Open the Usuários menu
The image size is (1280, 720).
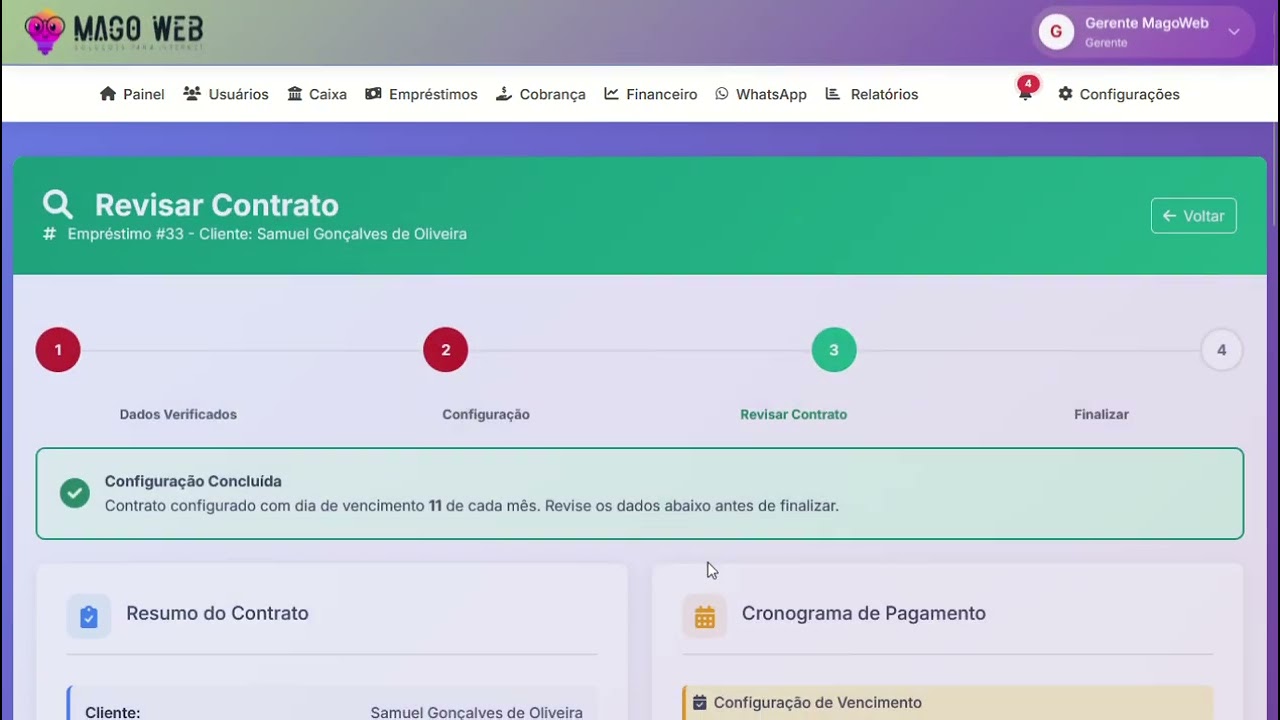(x=226, y=94)
